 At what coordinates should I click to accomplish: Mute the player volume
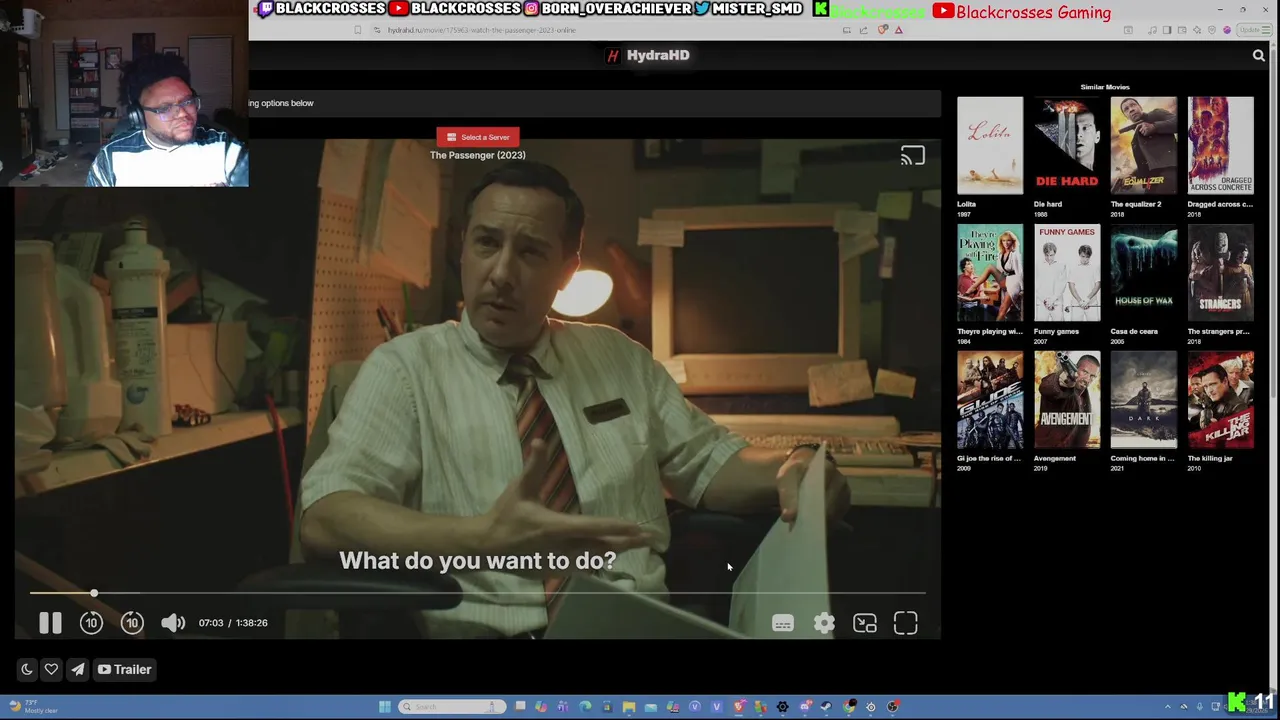click(173, 623)
